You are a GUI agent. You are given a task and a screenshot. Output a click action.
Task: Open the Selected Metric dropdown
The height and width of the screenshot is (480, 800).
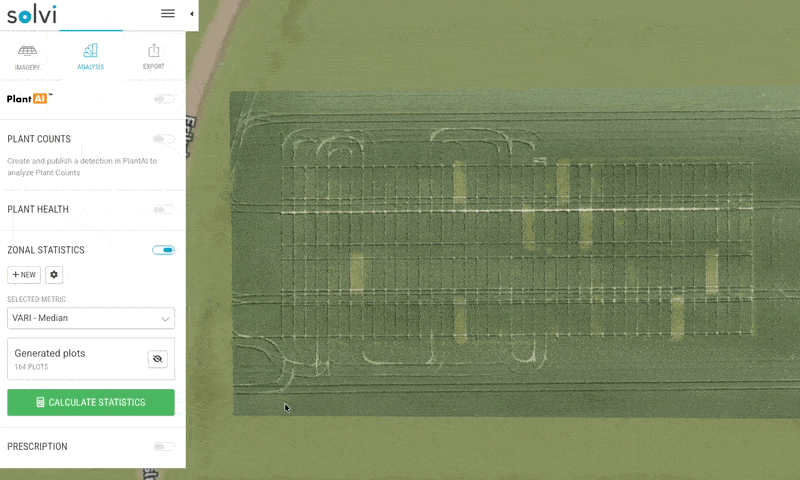[x=91, y=318]
